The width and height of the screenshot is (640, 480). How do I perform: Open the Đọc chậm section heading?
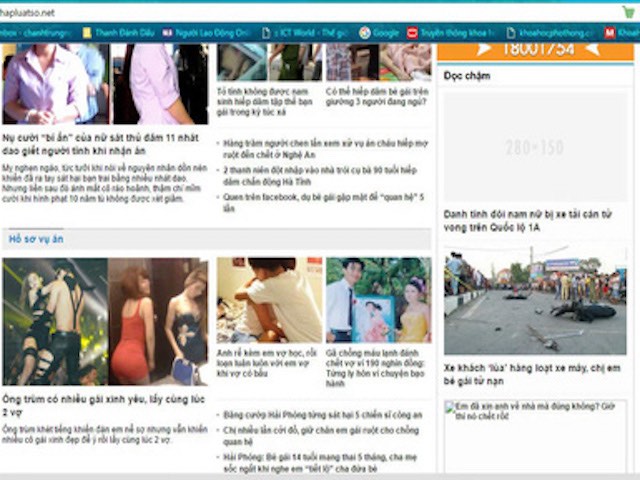pos(467,76)
